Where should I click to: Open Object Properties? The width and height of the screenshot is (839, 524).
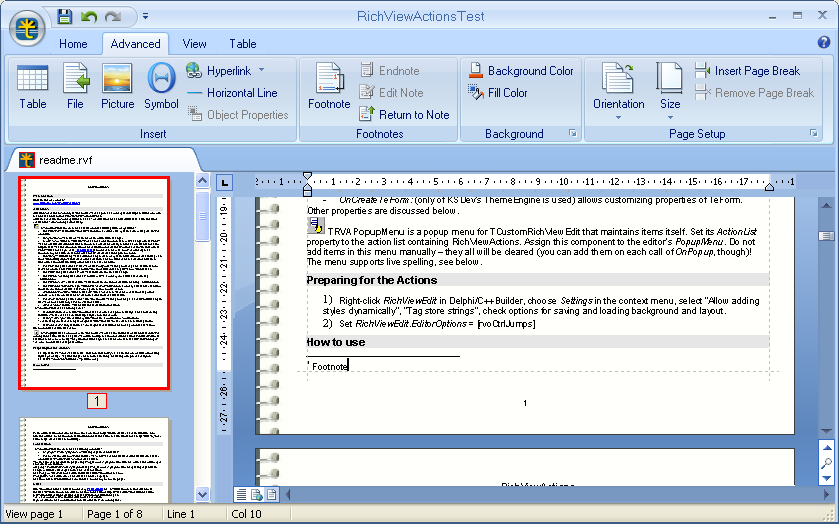238,115
